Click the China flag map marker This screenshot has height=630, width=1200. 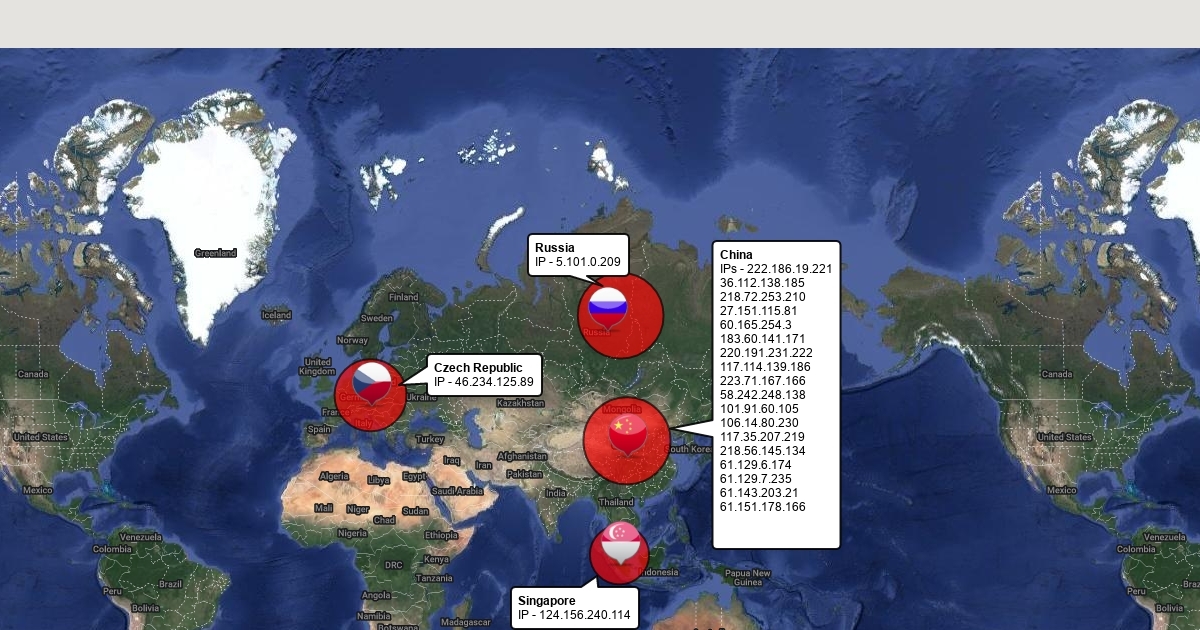[x=627, y=435]
